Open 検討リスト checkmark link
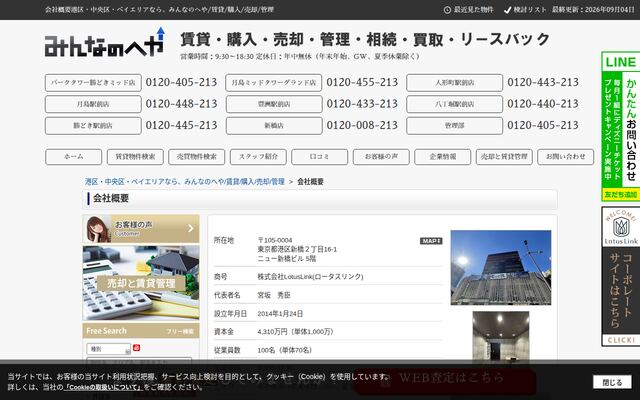 pos(525,9)
